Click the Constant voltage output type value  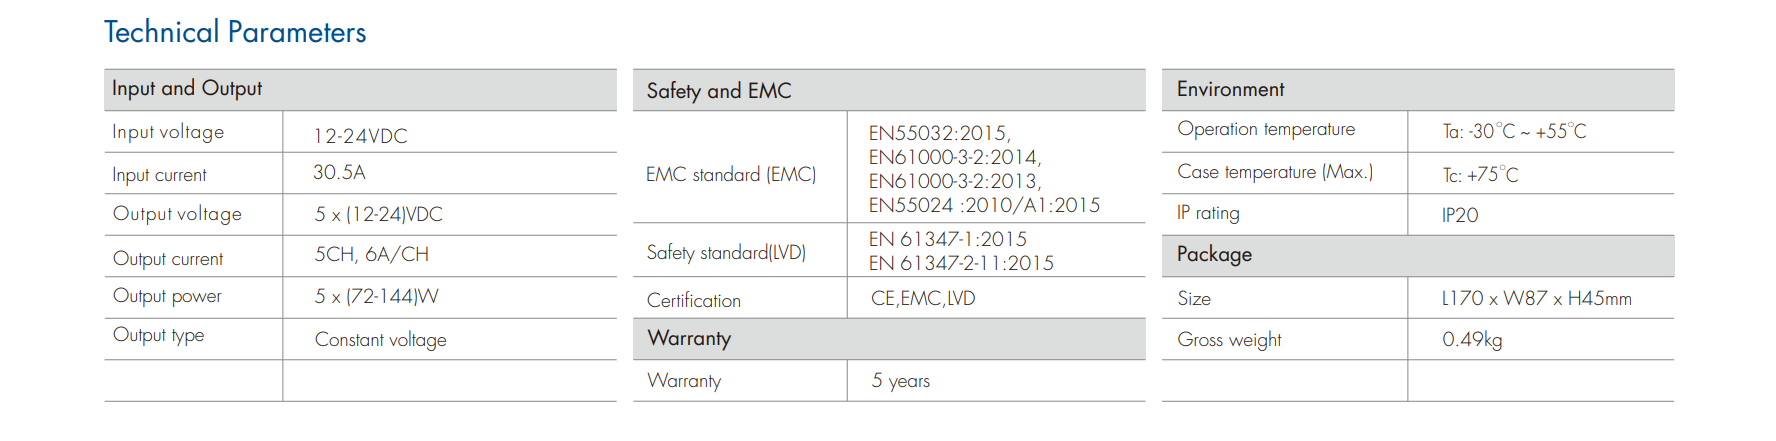tap(380, 340)
